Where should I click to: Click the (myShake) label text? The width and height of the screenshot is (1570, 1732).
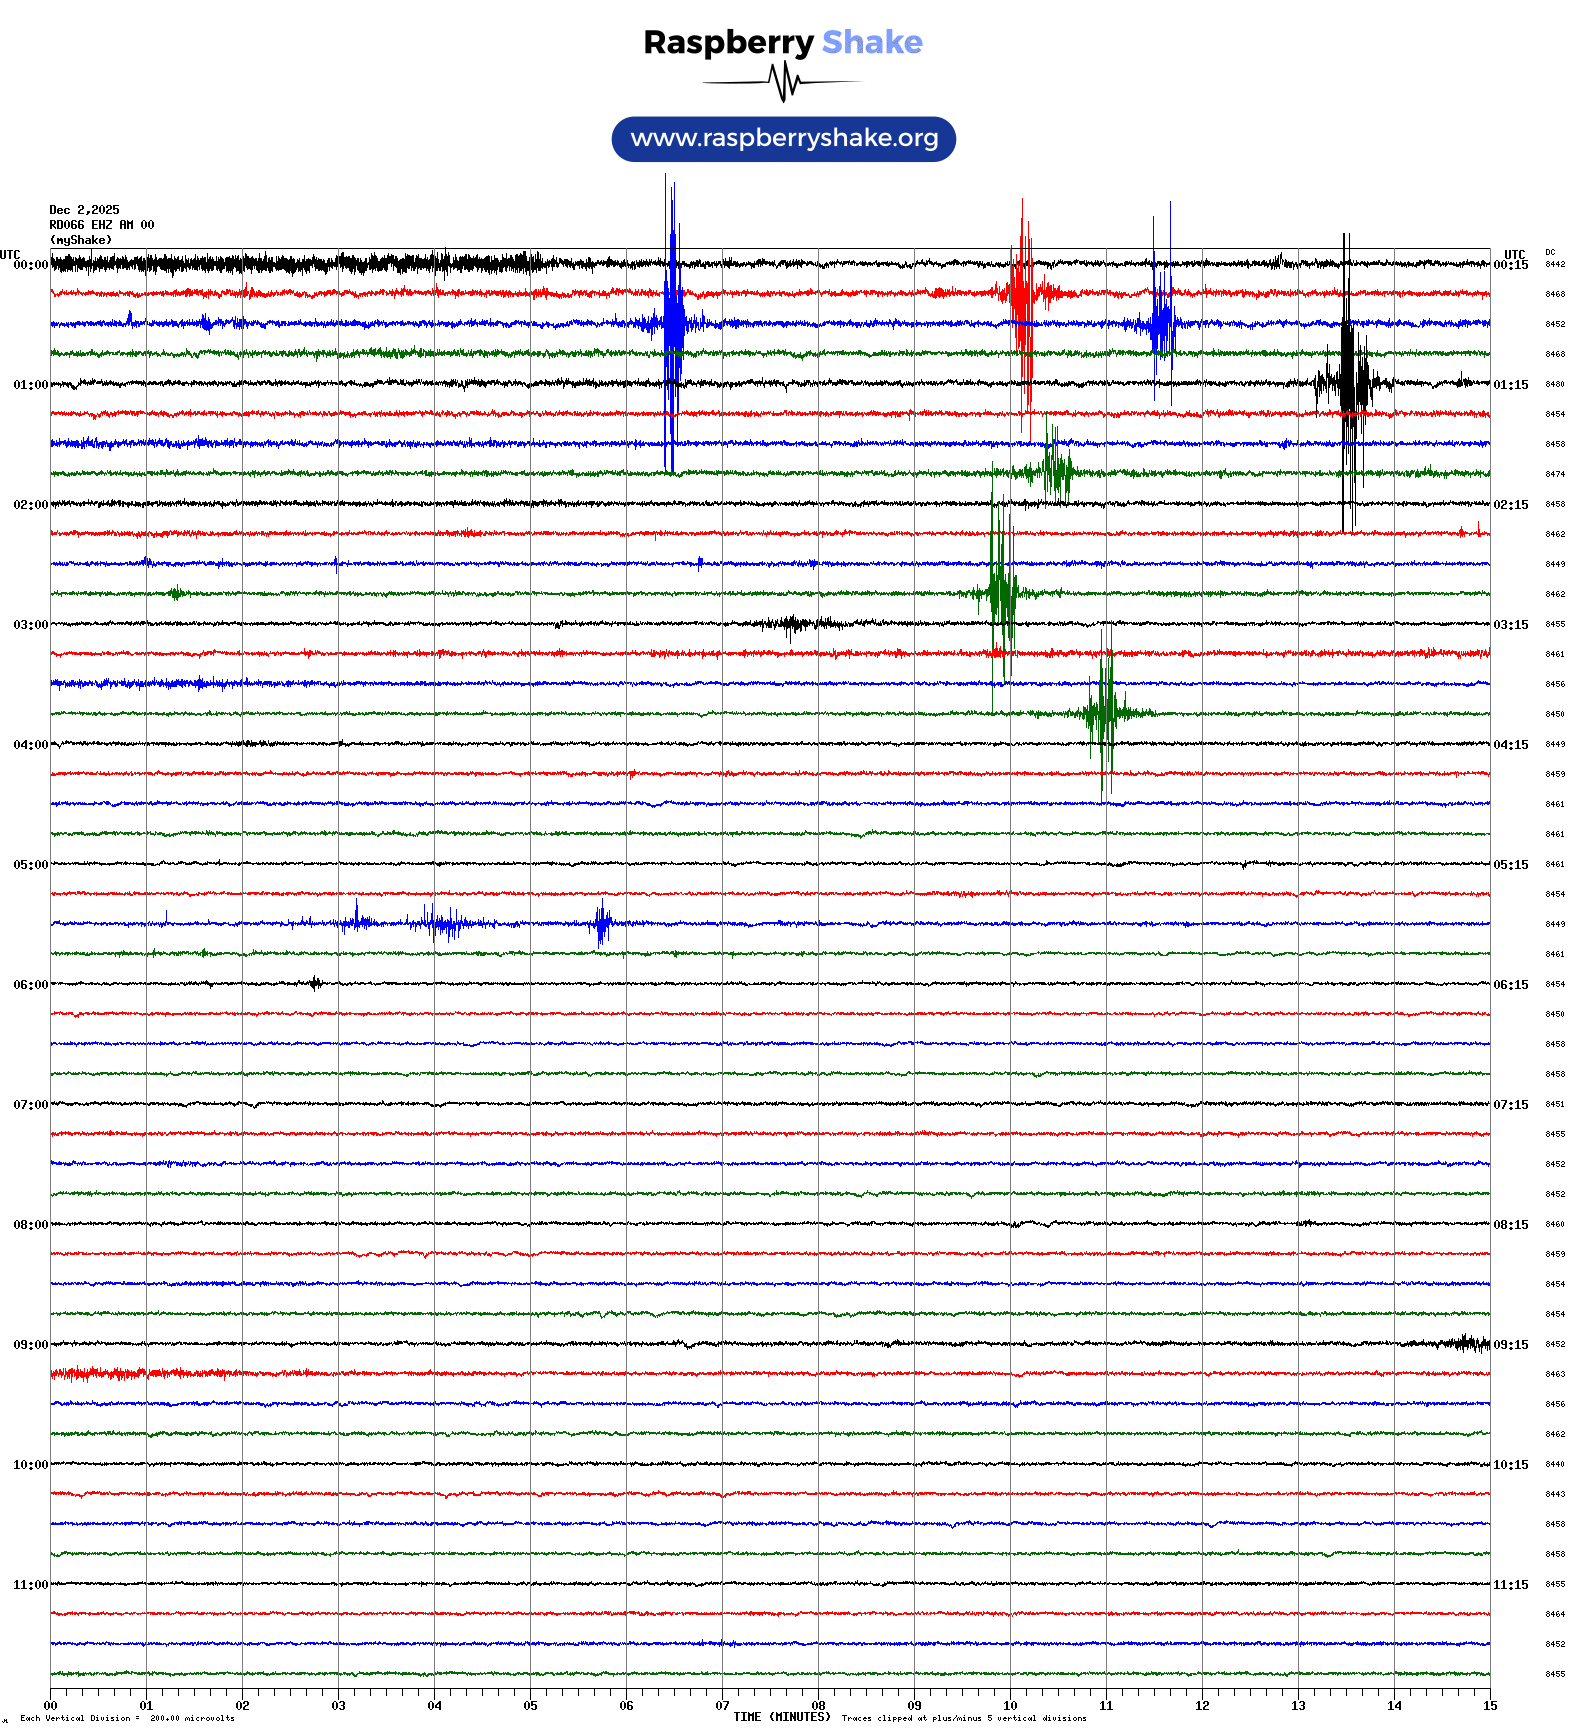pos(80,240)
